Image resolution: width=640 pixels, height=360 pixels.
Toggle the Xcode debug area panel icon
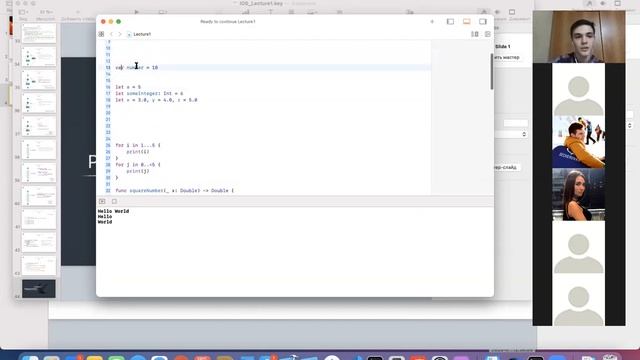click(x=467, y=22)
